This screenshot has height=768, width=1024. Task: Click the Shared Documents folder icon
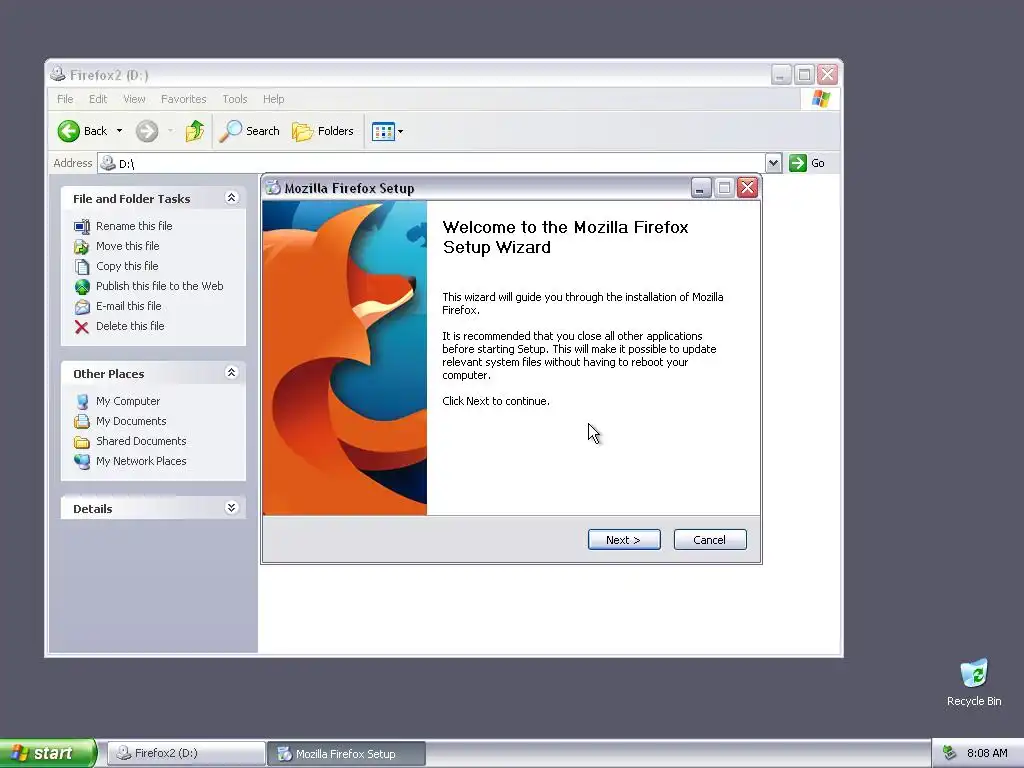point(82,442)
